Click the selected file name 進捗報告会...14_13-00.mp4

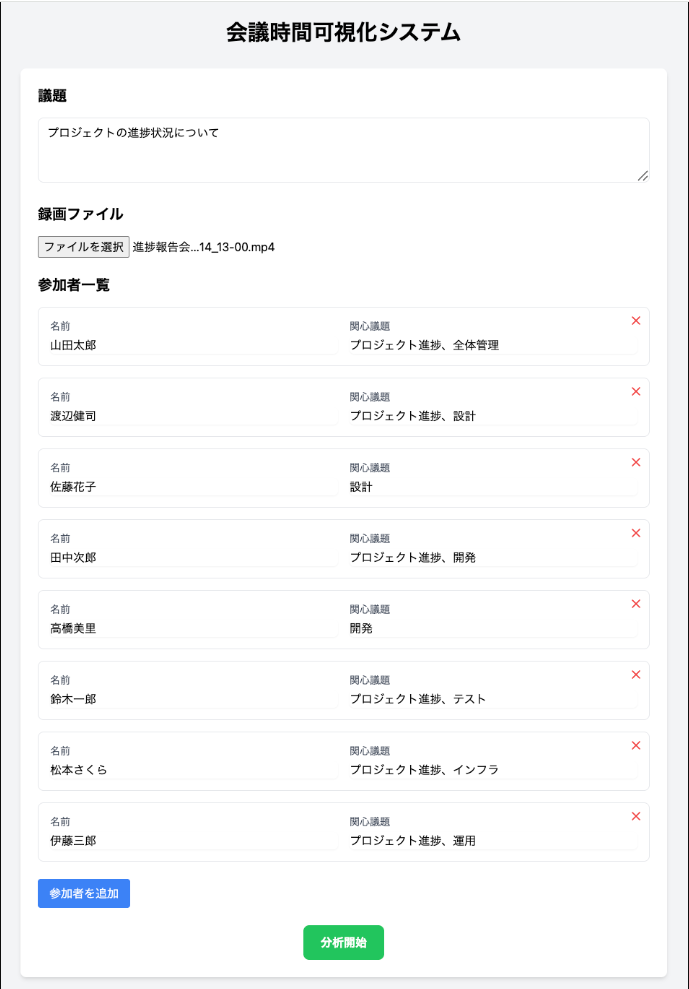pos(204,247)
